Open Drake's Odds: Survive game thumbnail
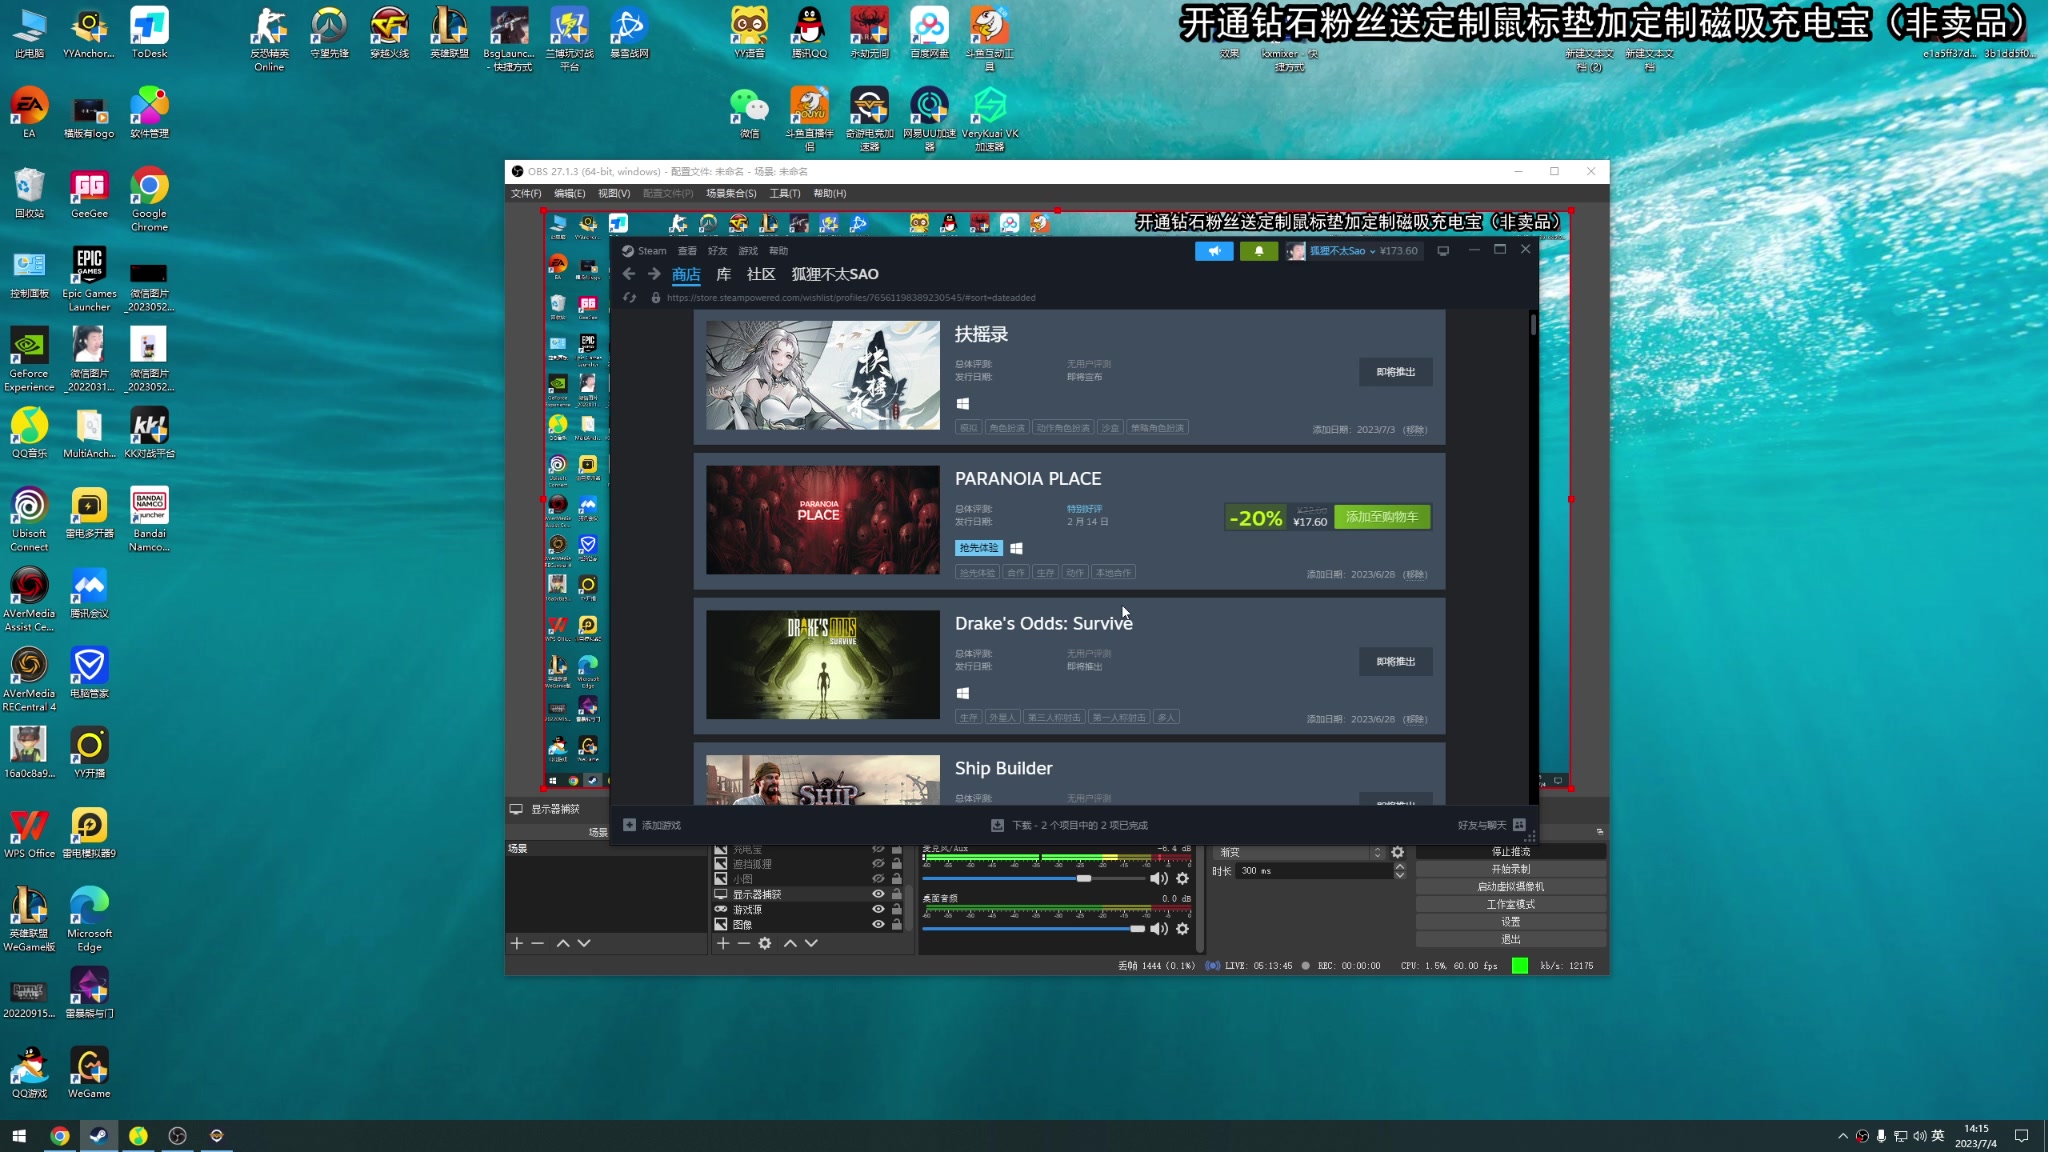 (823, 665)
